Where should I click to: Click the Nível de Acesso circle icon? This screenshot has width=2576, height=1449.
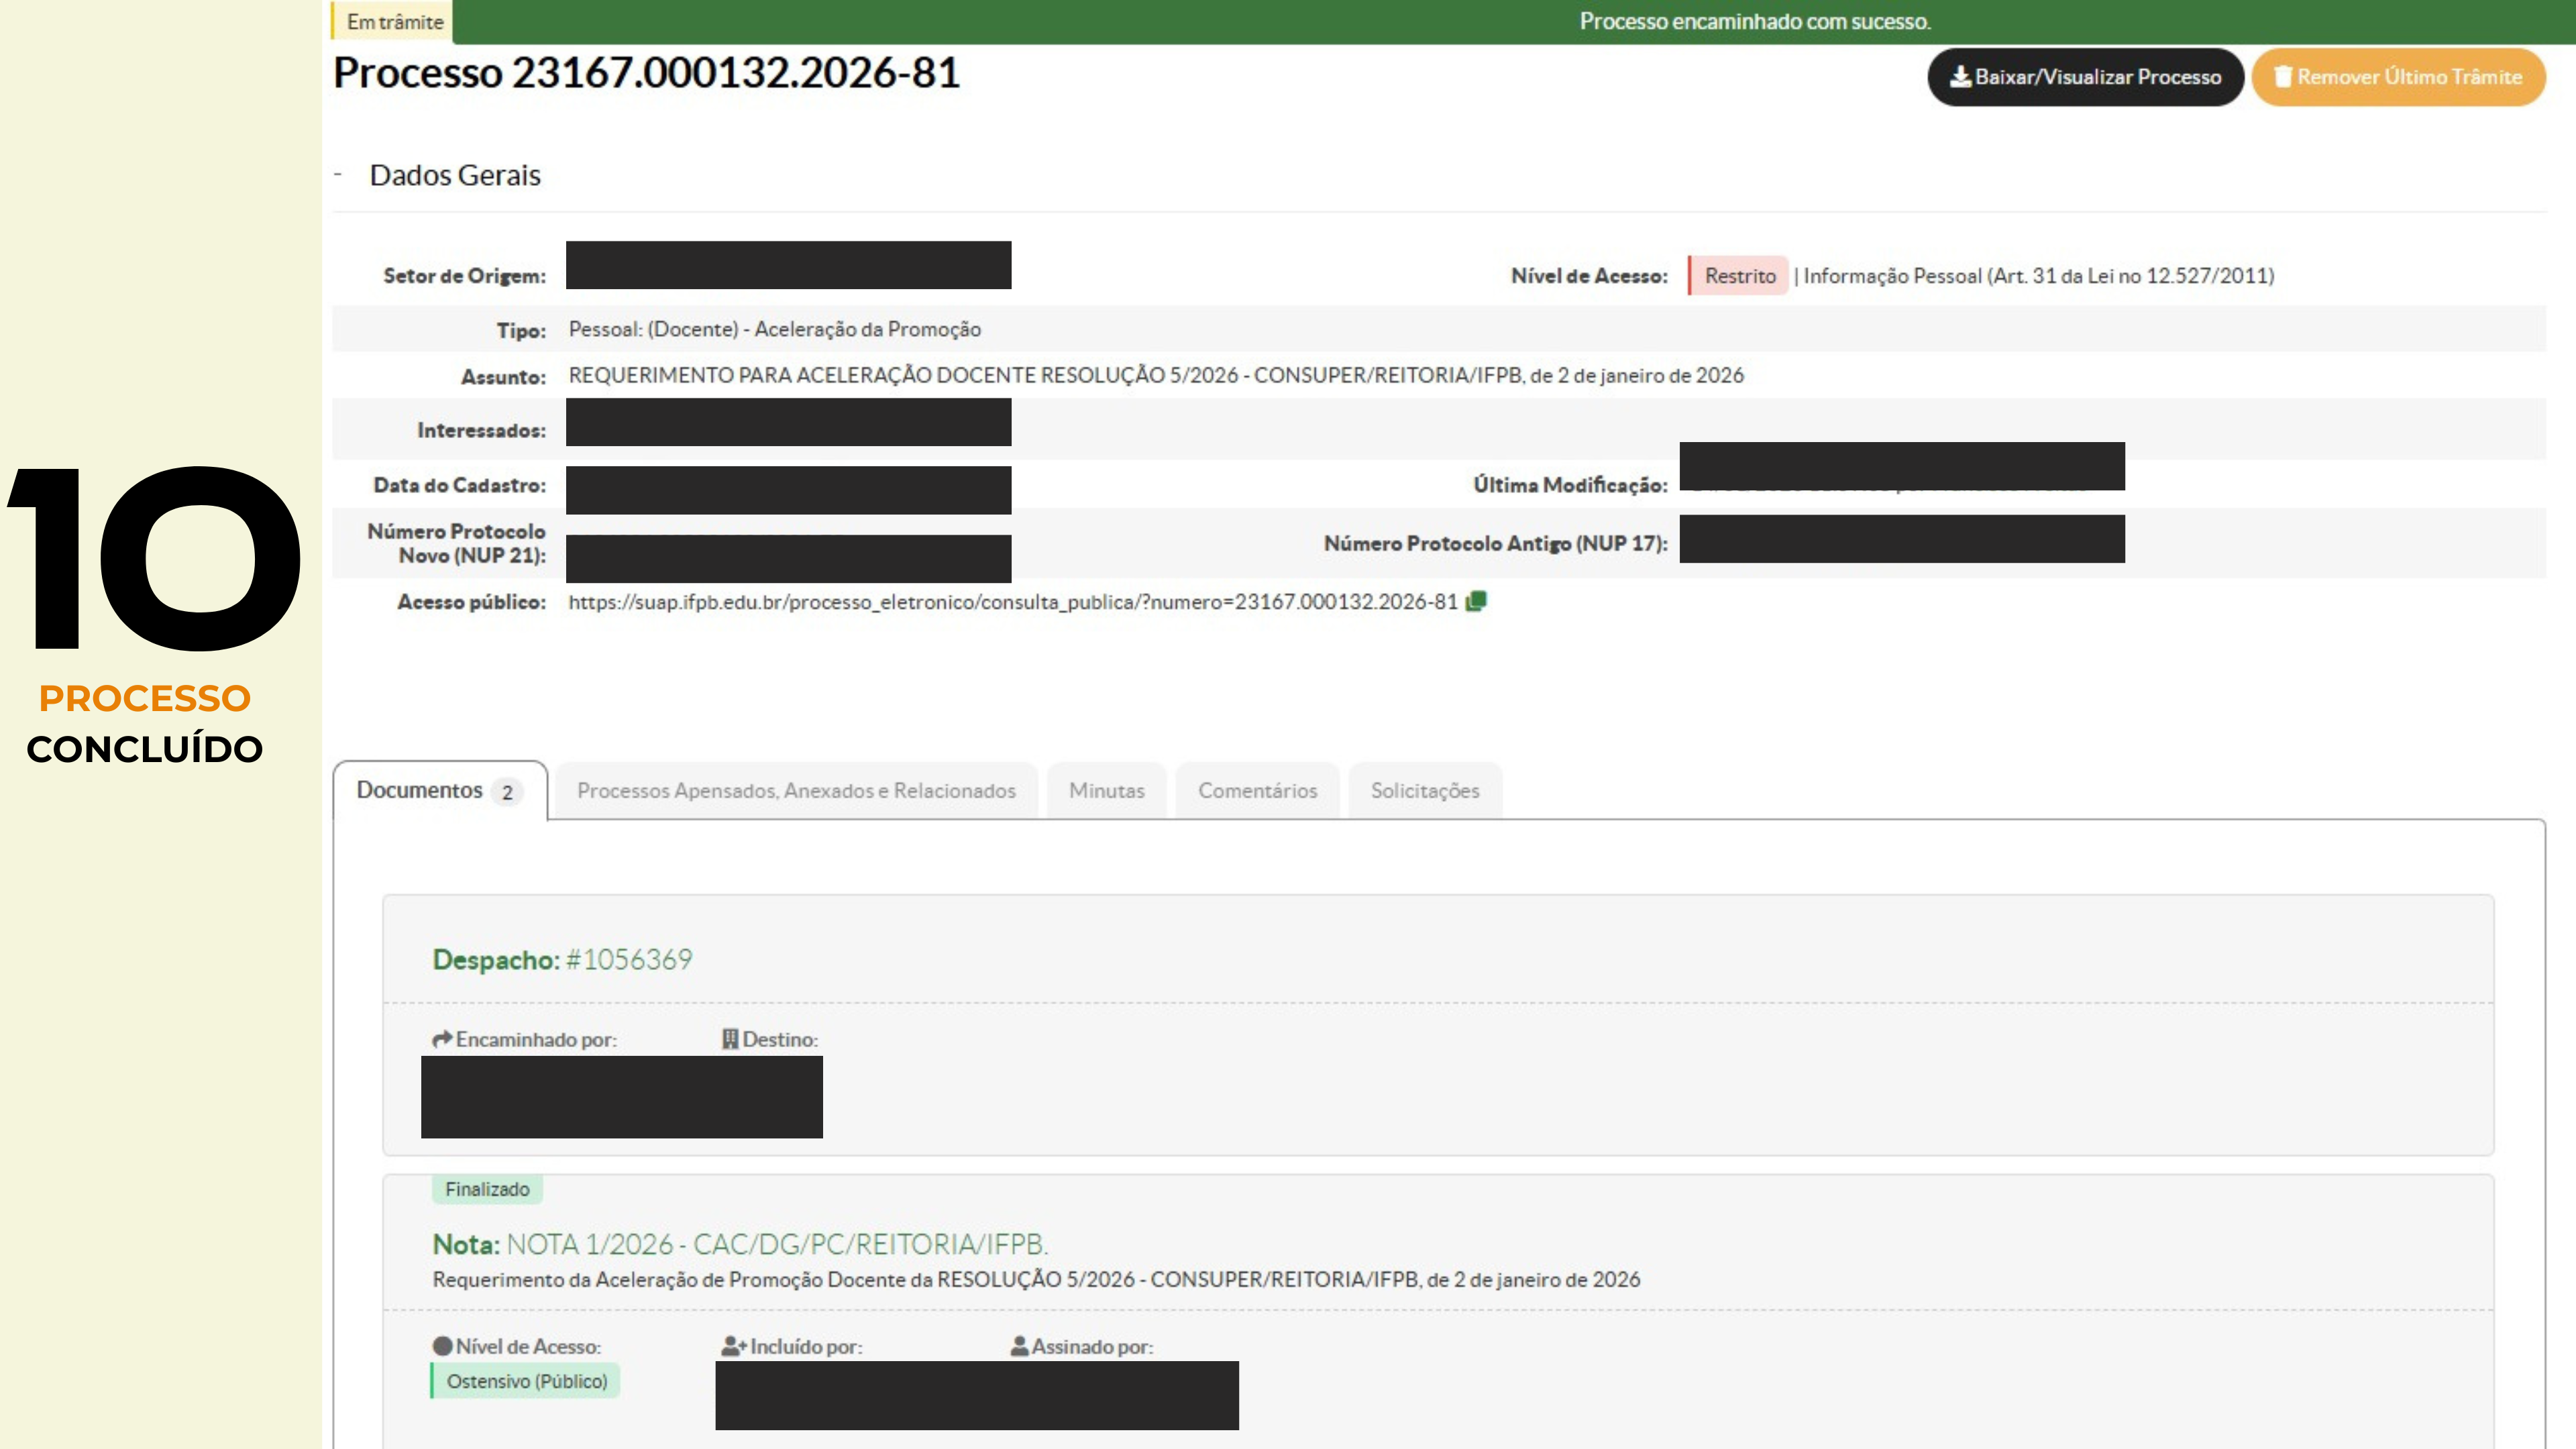[x=442, y=1346]
